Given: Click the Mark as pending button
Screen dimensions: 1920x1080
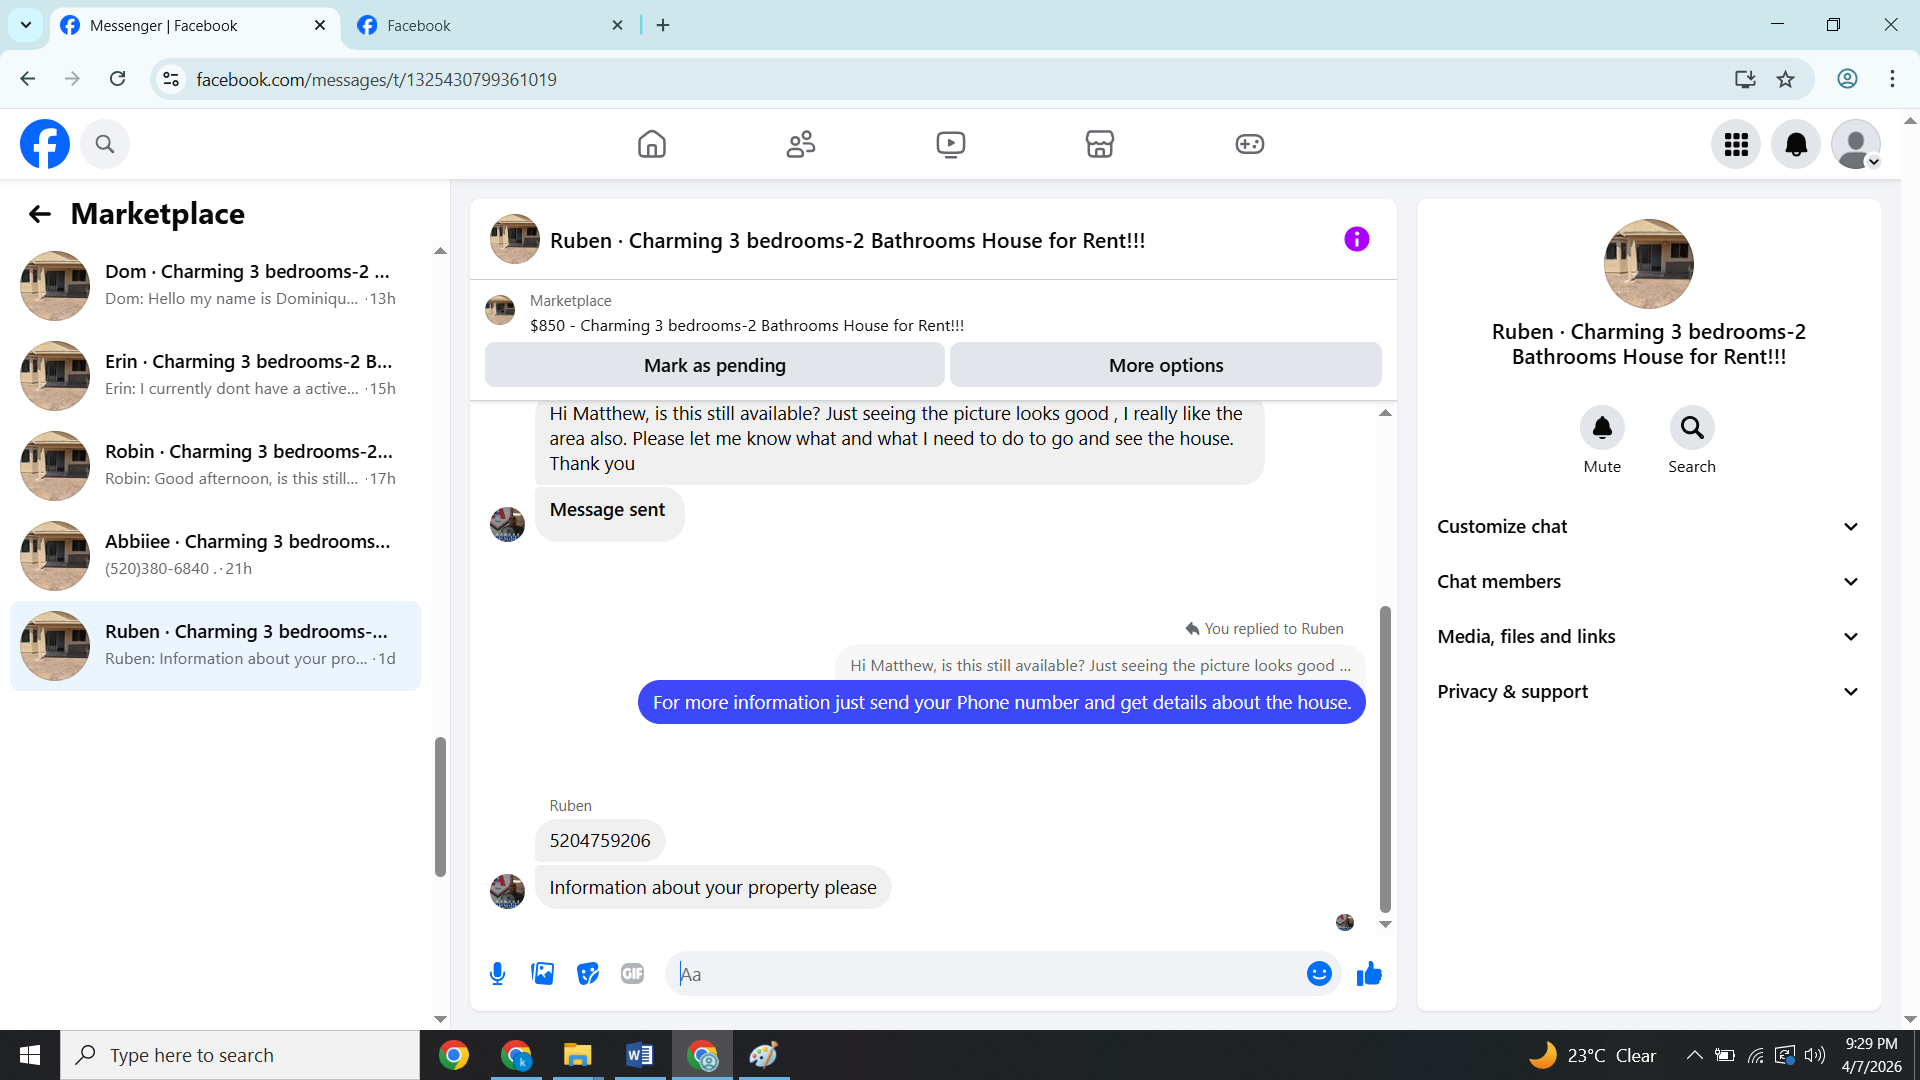Looking at the screenshot, I should (x=714, y=365).
